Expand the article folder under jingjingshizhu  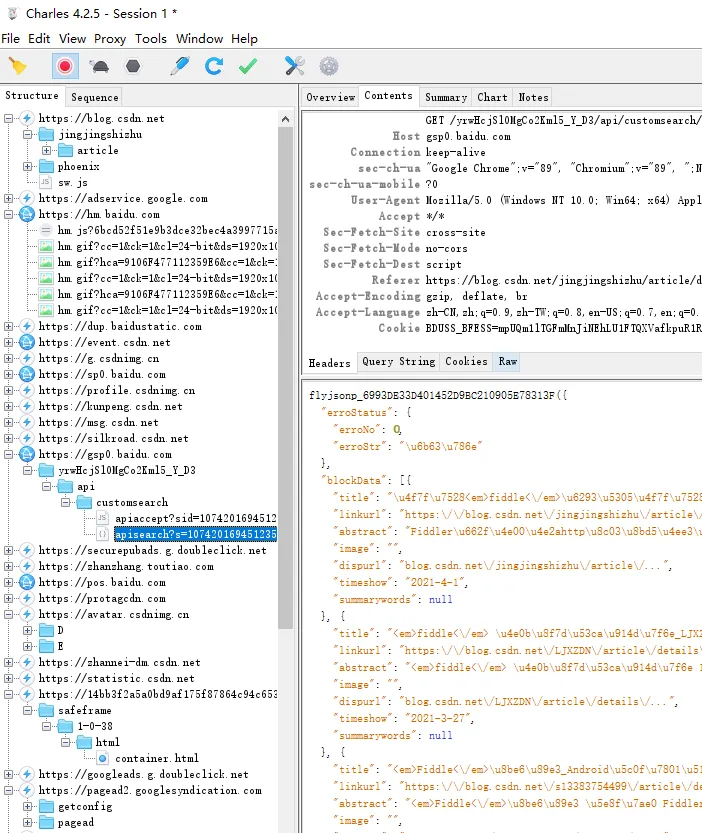[47, 150]
